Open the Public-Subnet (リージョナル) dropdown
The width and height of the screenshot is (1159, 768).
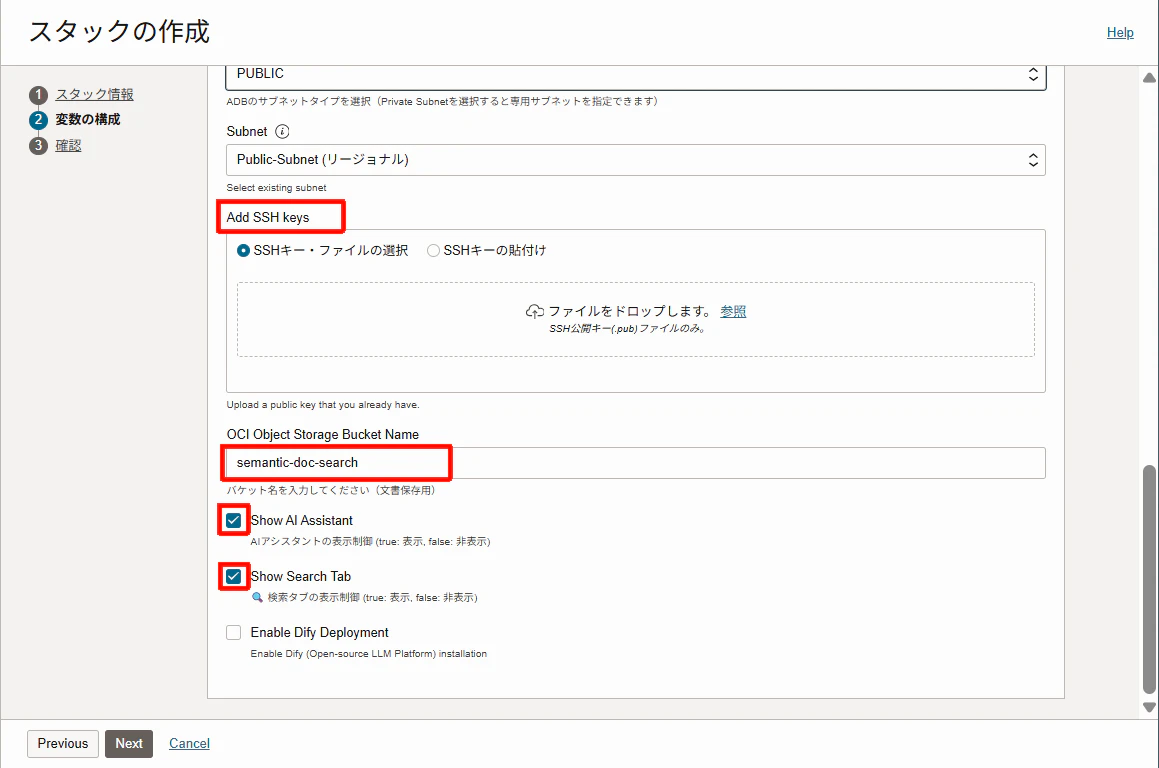tap(636, 160)
